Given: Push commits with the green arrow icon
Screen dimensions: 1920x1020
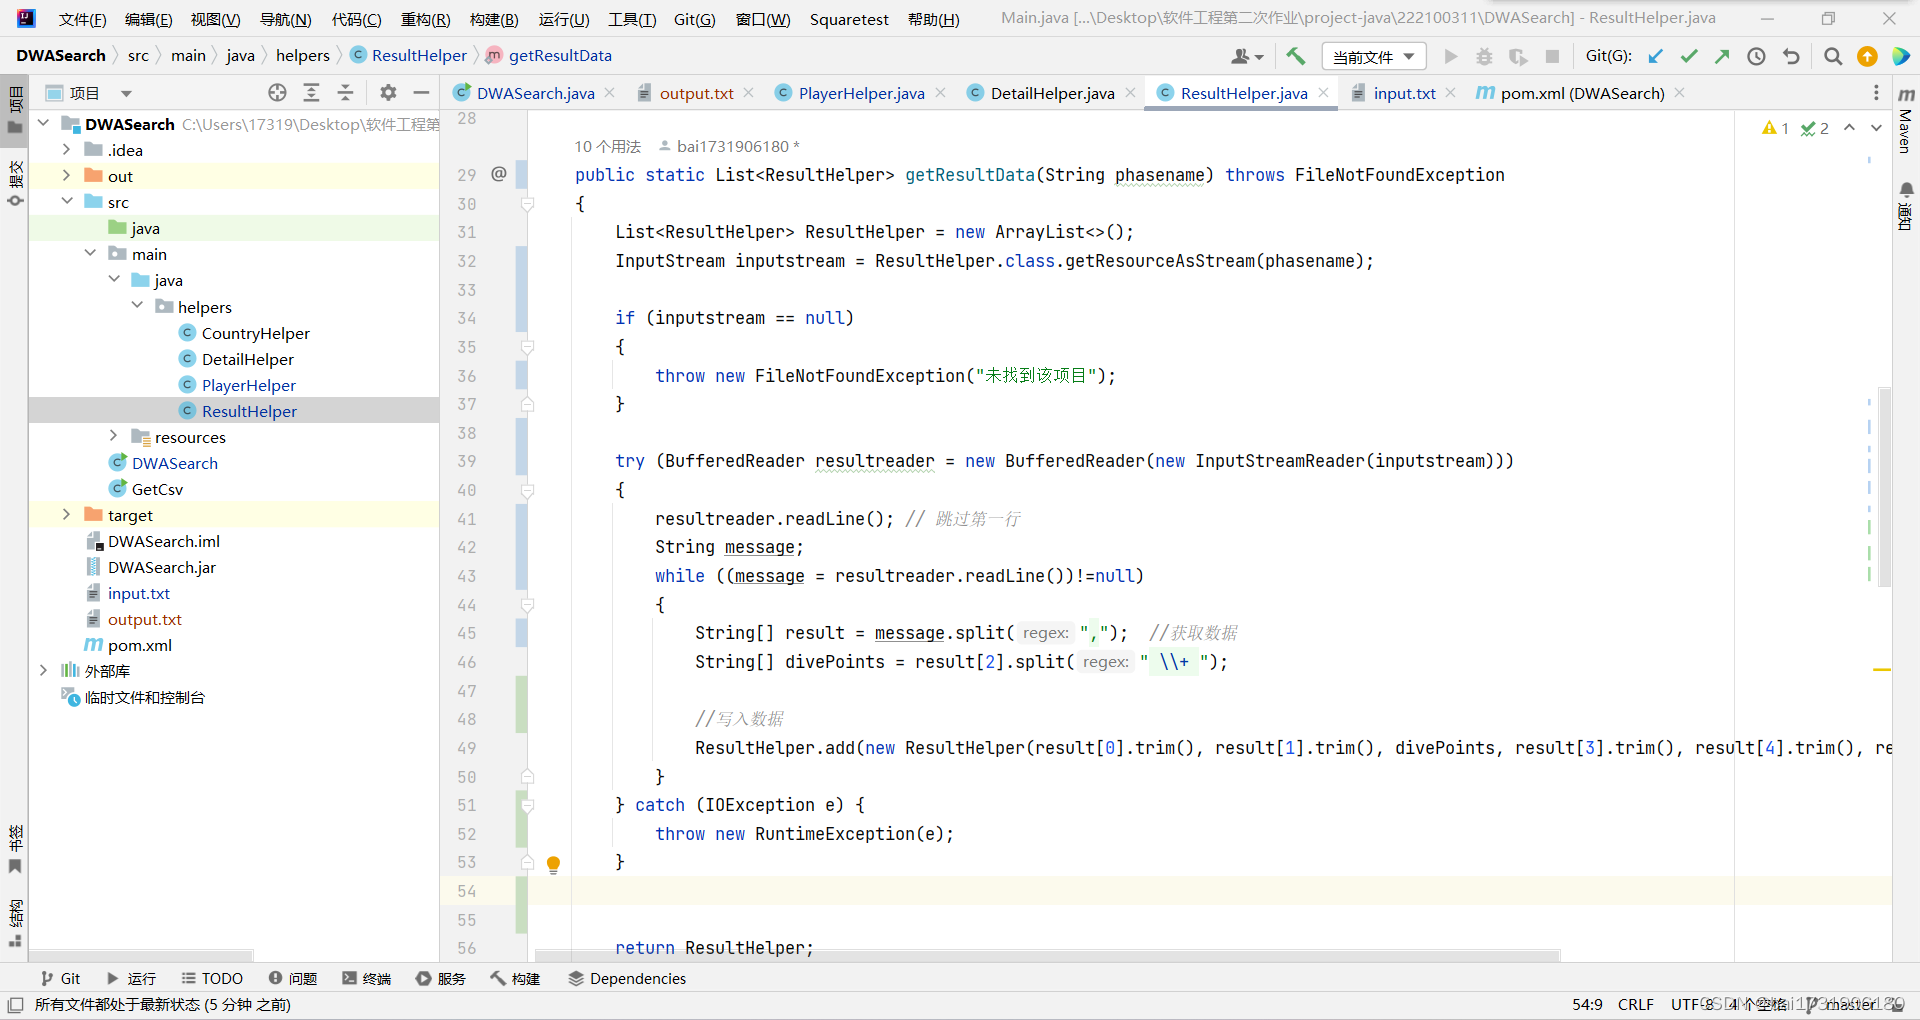Looking at the screenshot, I should click(x=1722, y=57).
